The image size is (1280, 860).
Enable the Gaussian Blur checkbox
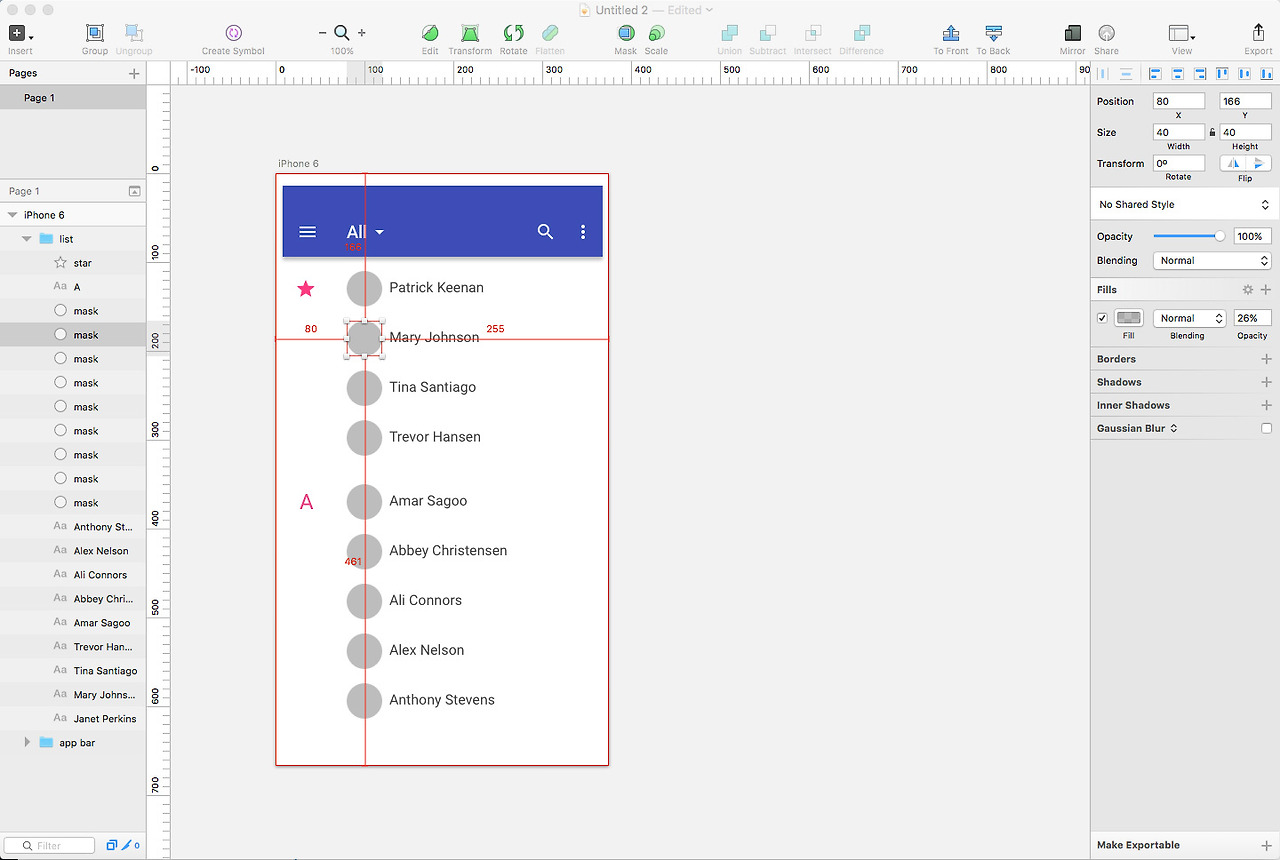1266,428
